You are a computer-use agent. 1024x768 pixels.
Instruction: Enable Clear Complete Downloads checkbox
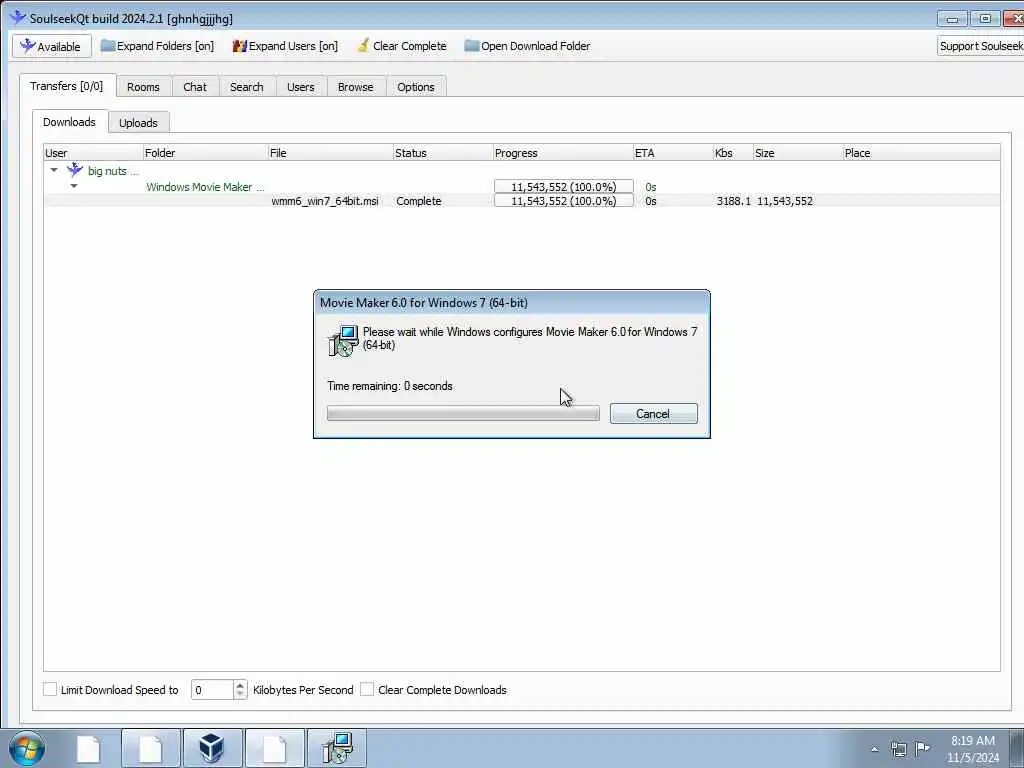367,689
